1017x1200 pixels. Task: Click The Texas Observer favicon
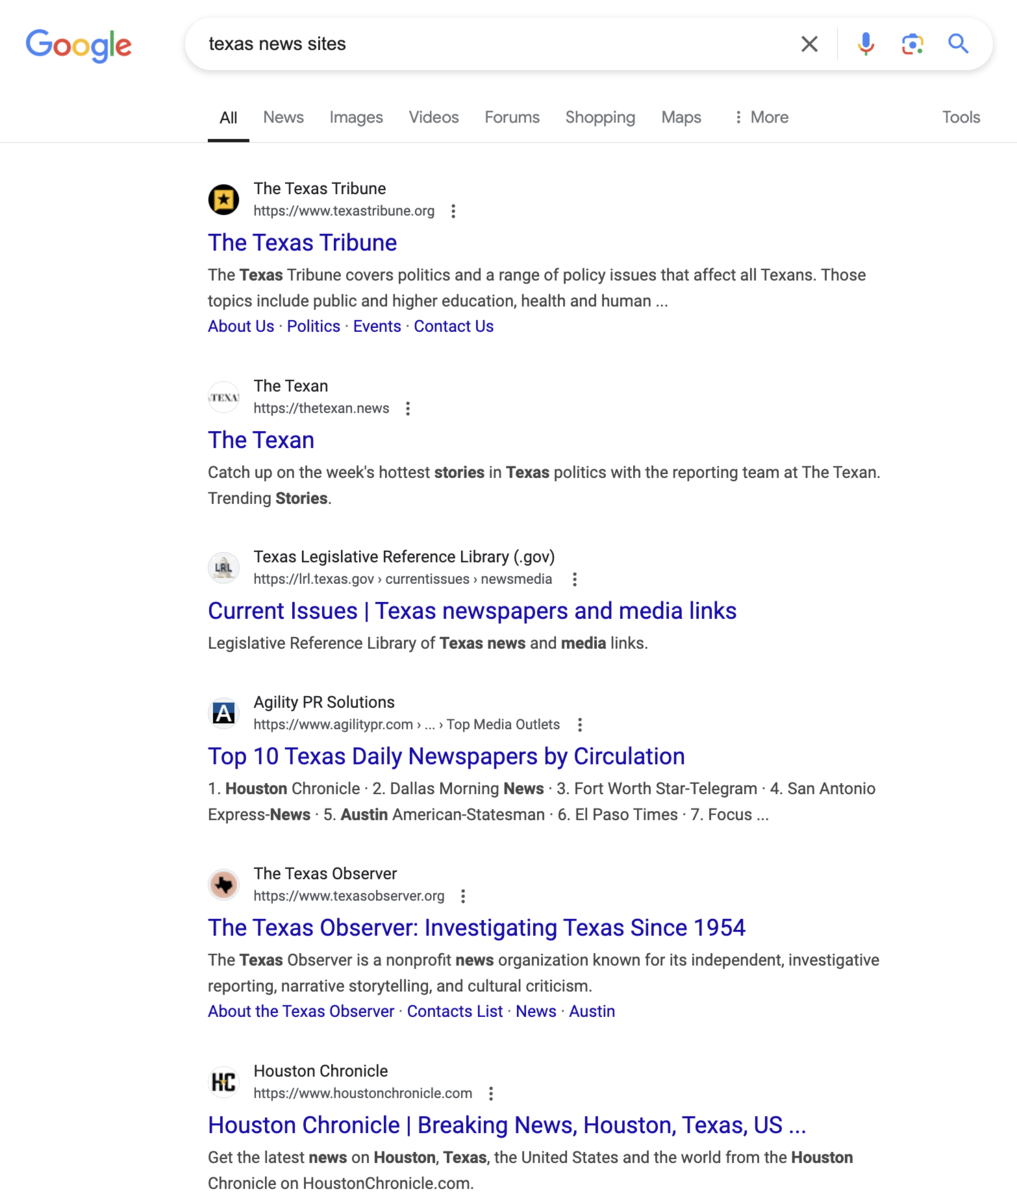(224, 884)
